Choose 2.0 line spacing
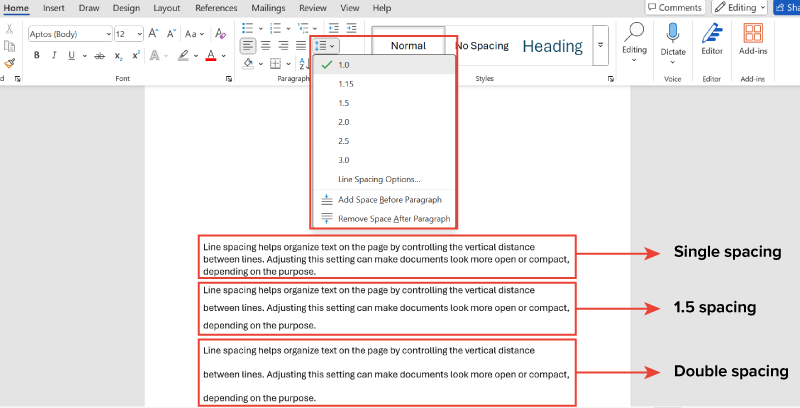Viewport: 800px width, 408px height. [x=383, y=122]
